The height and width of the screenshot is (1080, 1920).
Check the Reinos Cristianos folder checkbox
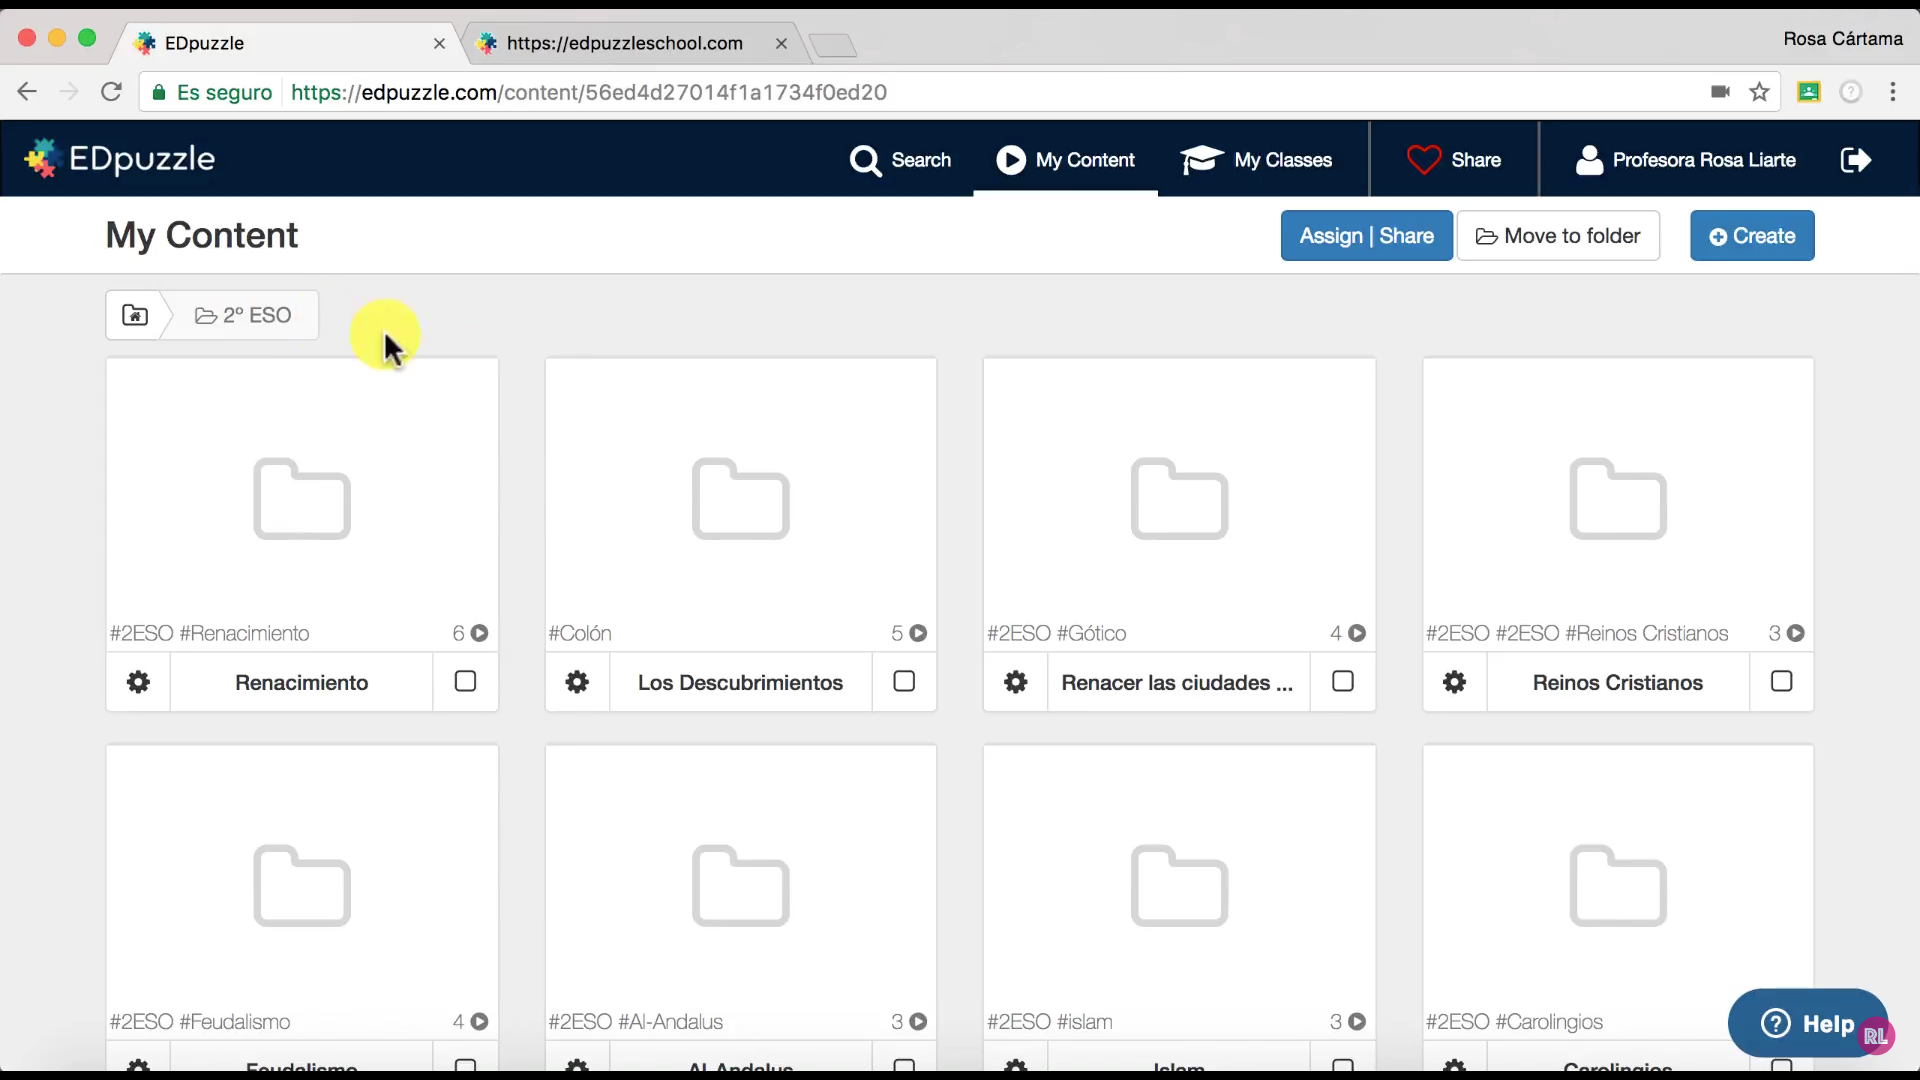1781,681
